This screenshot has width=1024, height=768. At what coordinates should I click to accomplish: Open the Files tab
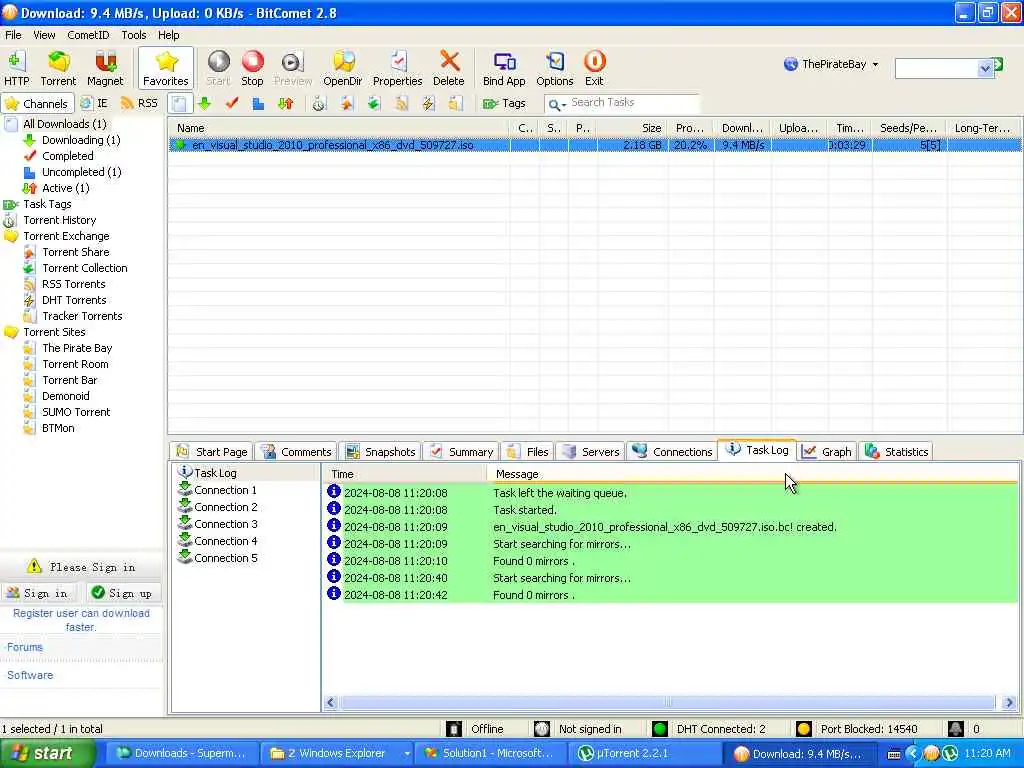[528, 451]
